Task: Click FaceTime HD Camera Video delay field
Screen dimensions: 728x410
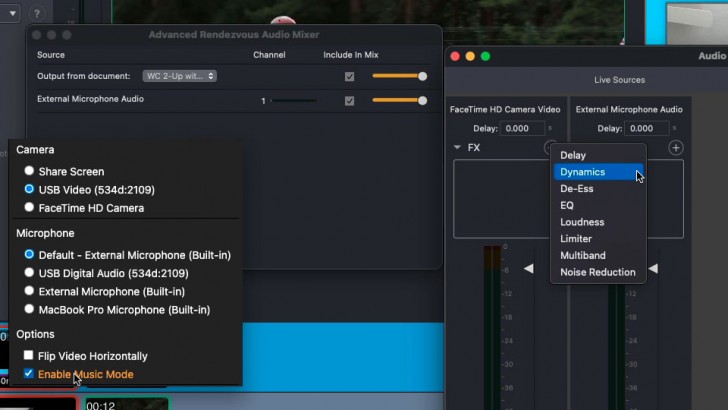Action: tap(522, 128)
